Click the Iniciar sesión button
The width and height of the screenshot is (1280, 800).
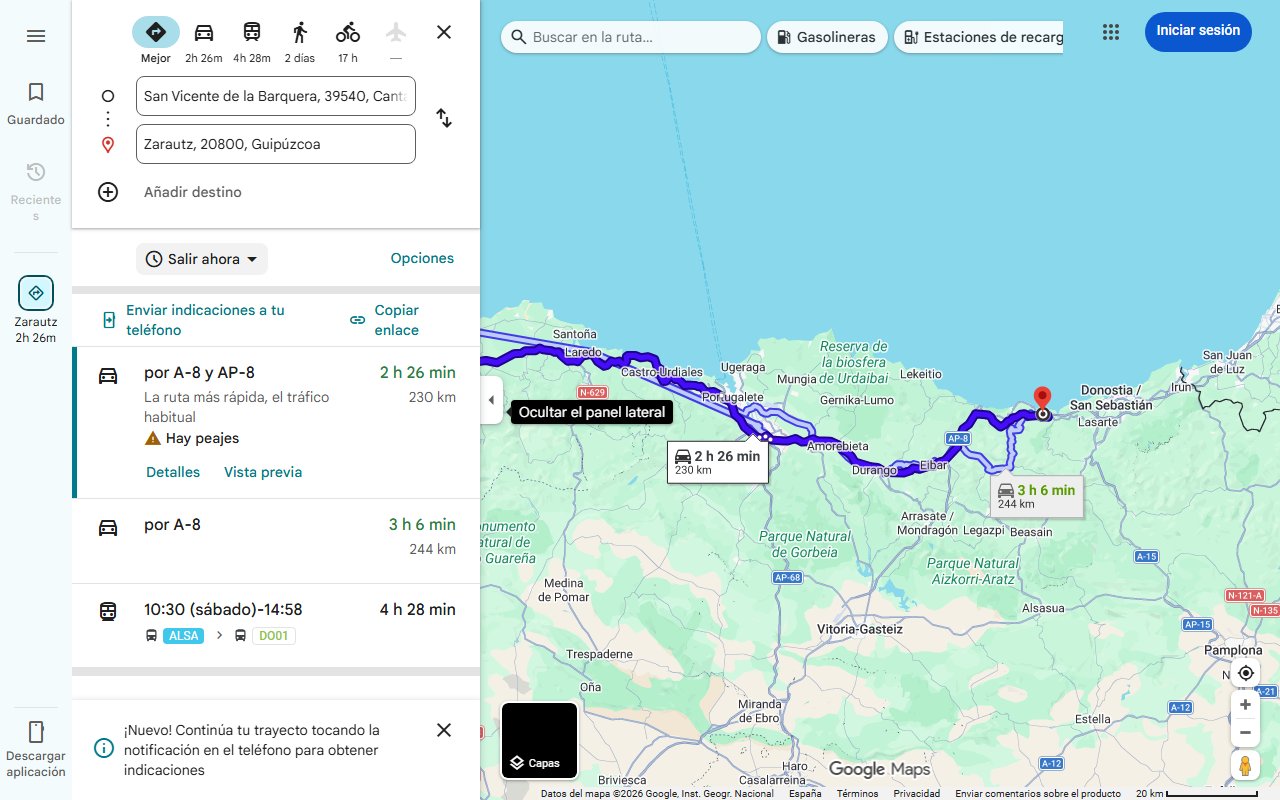pos(1197,31)
